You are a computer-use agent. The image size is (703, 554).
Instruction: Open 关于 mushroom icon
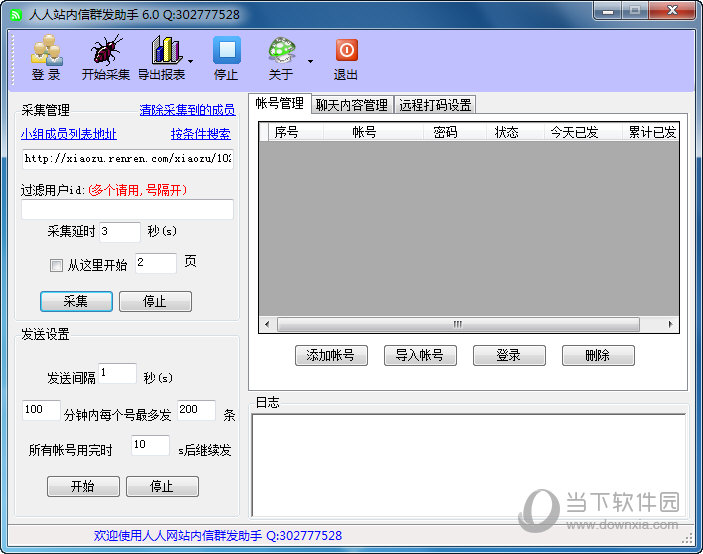point(282,49)
